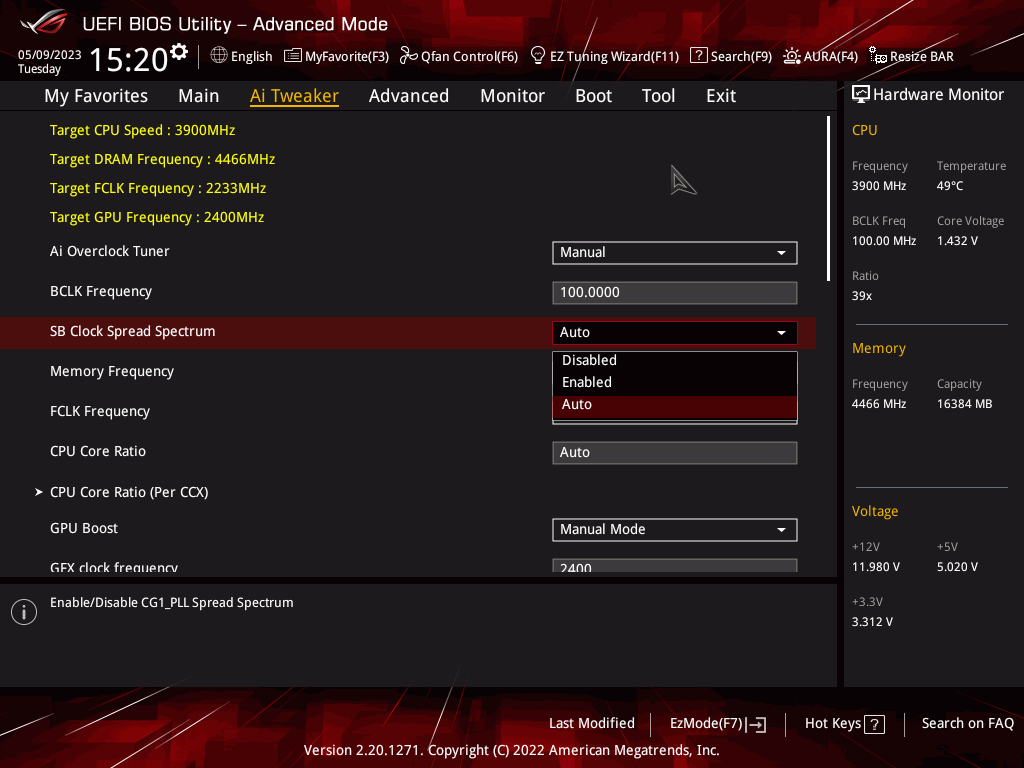1024x768 pixels.
Task: Click Target GPU Frequency : 2400MHz text
Action: coord(157,217)
